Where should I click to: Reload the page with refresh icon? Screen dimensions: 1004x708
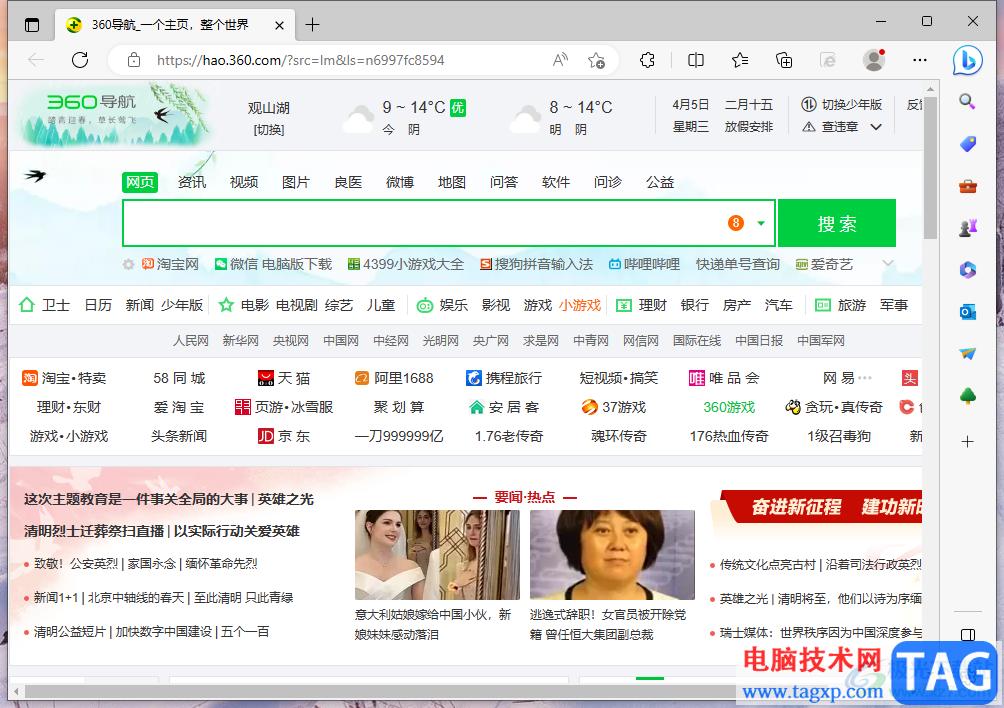coord(80,60)
